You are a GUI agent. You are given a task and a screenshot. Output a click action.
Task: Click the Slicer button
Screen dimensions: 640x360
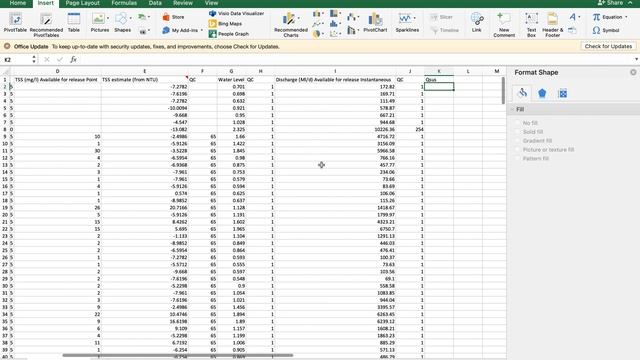442,17
